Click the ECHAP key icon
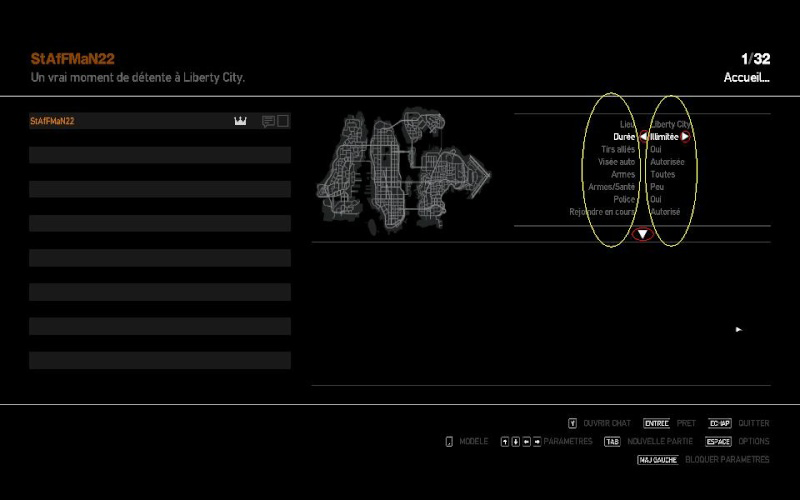 [x=719, y=423]
